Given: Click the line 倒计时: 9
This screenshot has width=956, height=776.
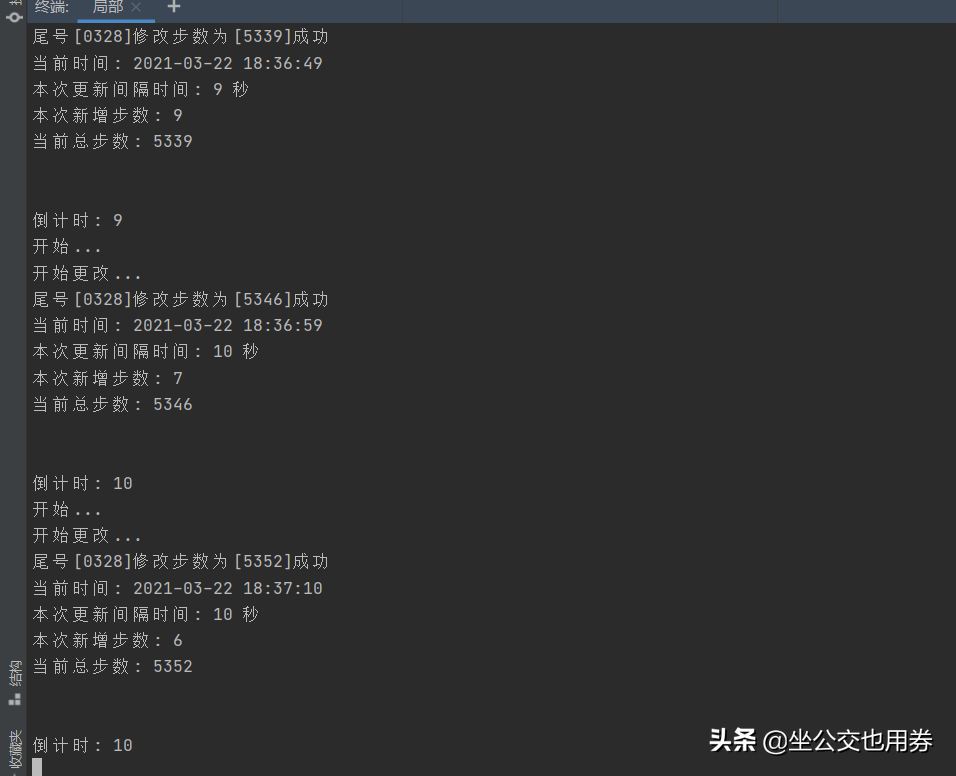Looking at the screenshot, I should 78,220.
